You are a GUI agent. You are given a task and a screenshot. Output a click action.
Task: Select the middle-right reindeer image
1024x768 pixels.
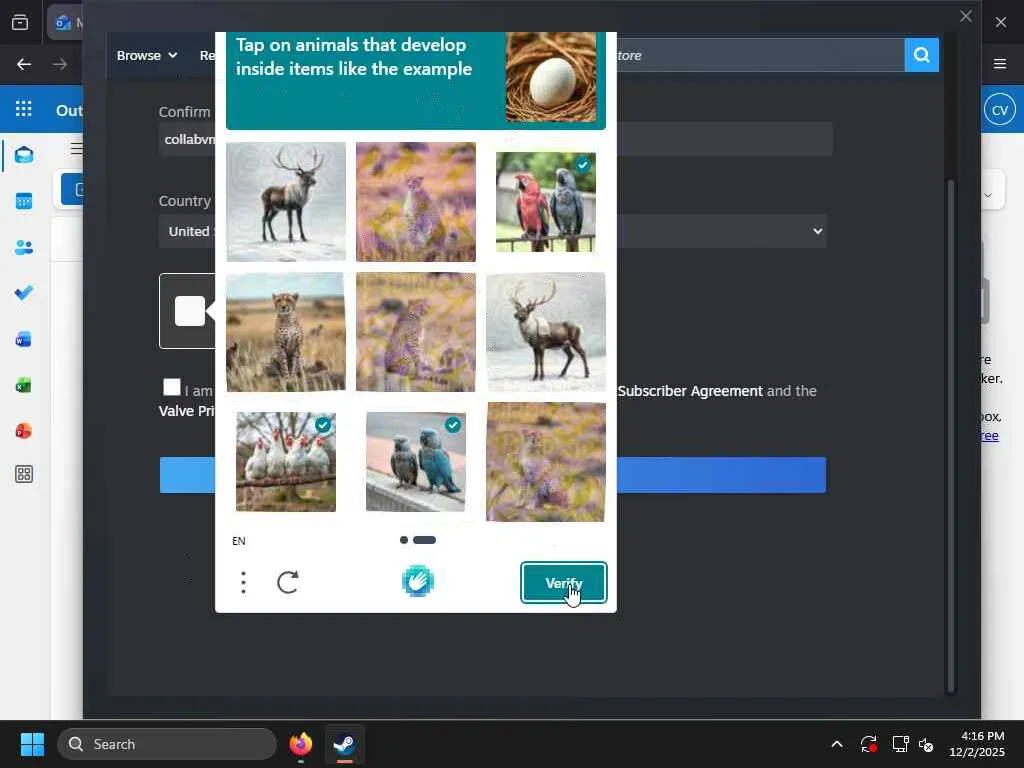(x=546, y=332)
